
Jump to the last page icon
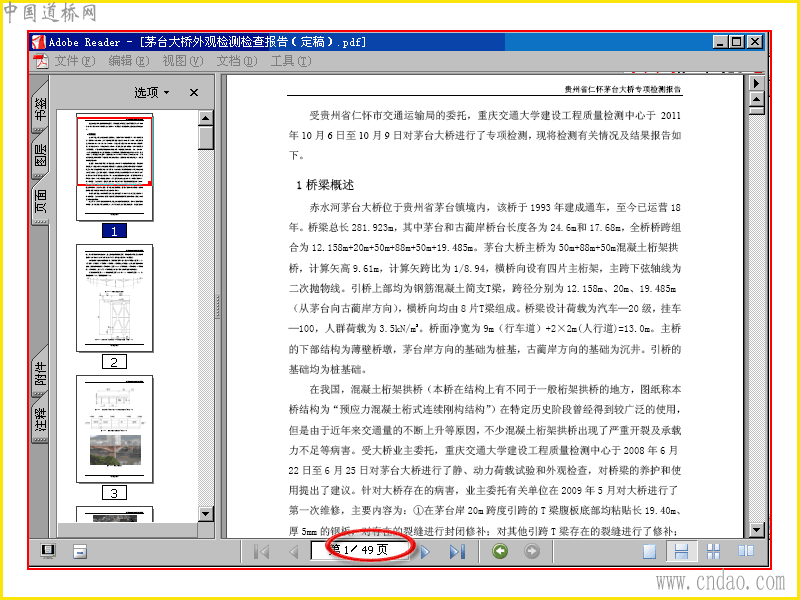[x=457, y=552]
